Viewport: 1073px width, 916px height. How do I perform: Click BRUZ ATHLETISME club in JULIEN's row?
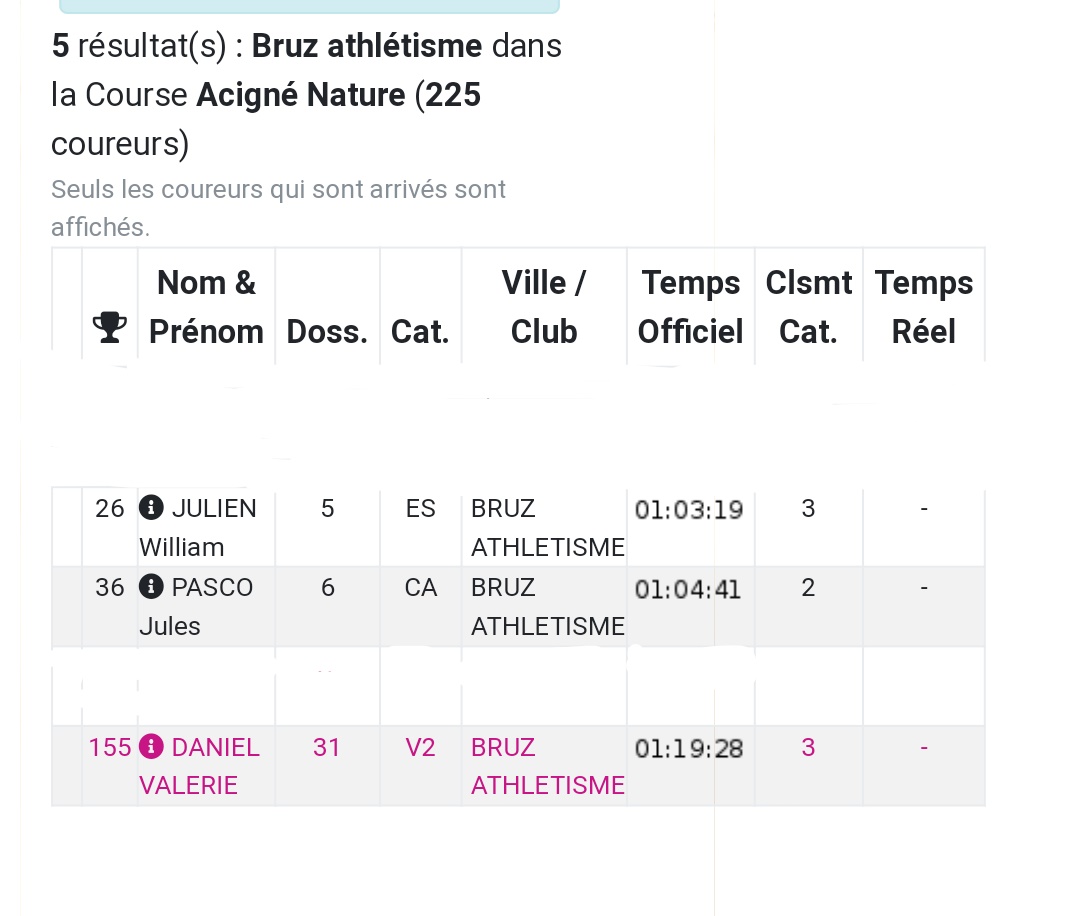point(547,527)
